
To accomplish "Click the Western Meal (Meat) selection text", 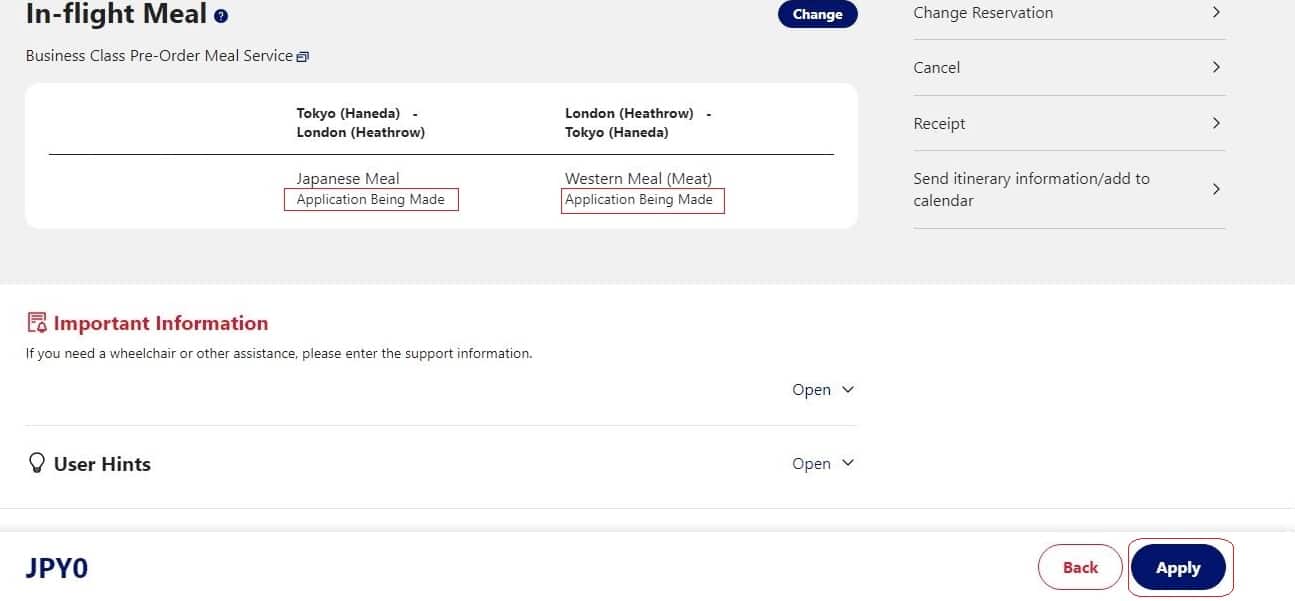I will point(638,179).
